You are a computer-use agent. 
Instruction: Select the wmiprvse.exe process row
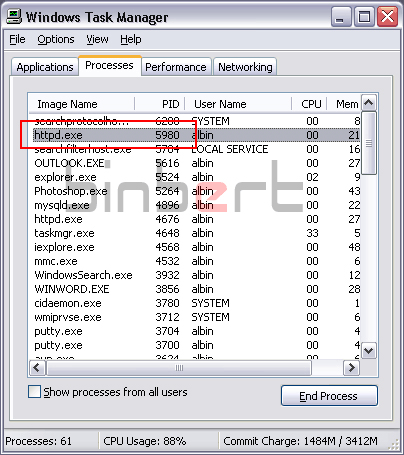tap(196, 317)
